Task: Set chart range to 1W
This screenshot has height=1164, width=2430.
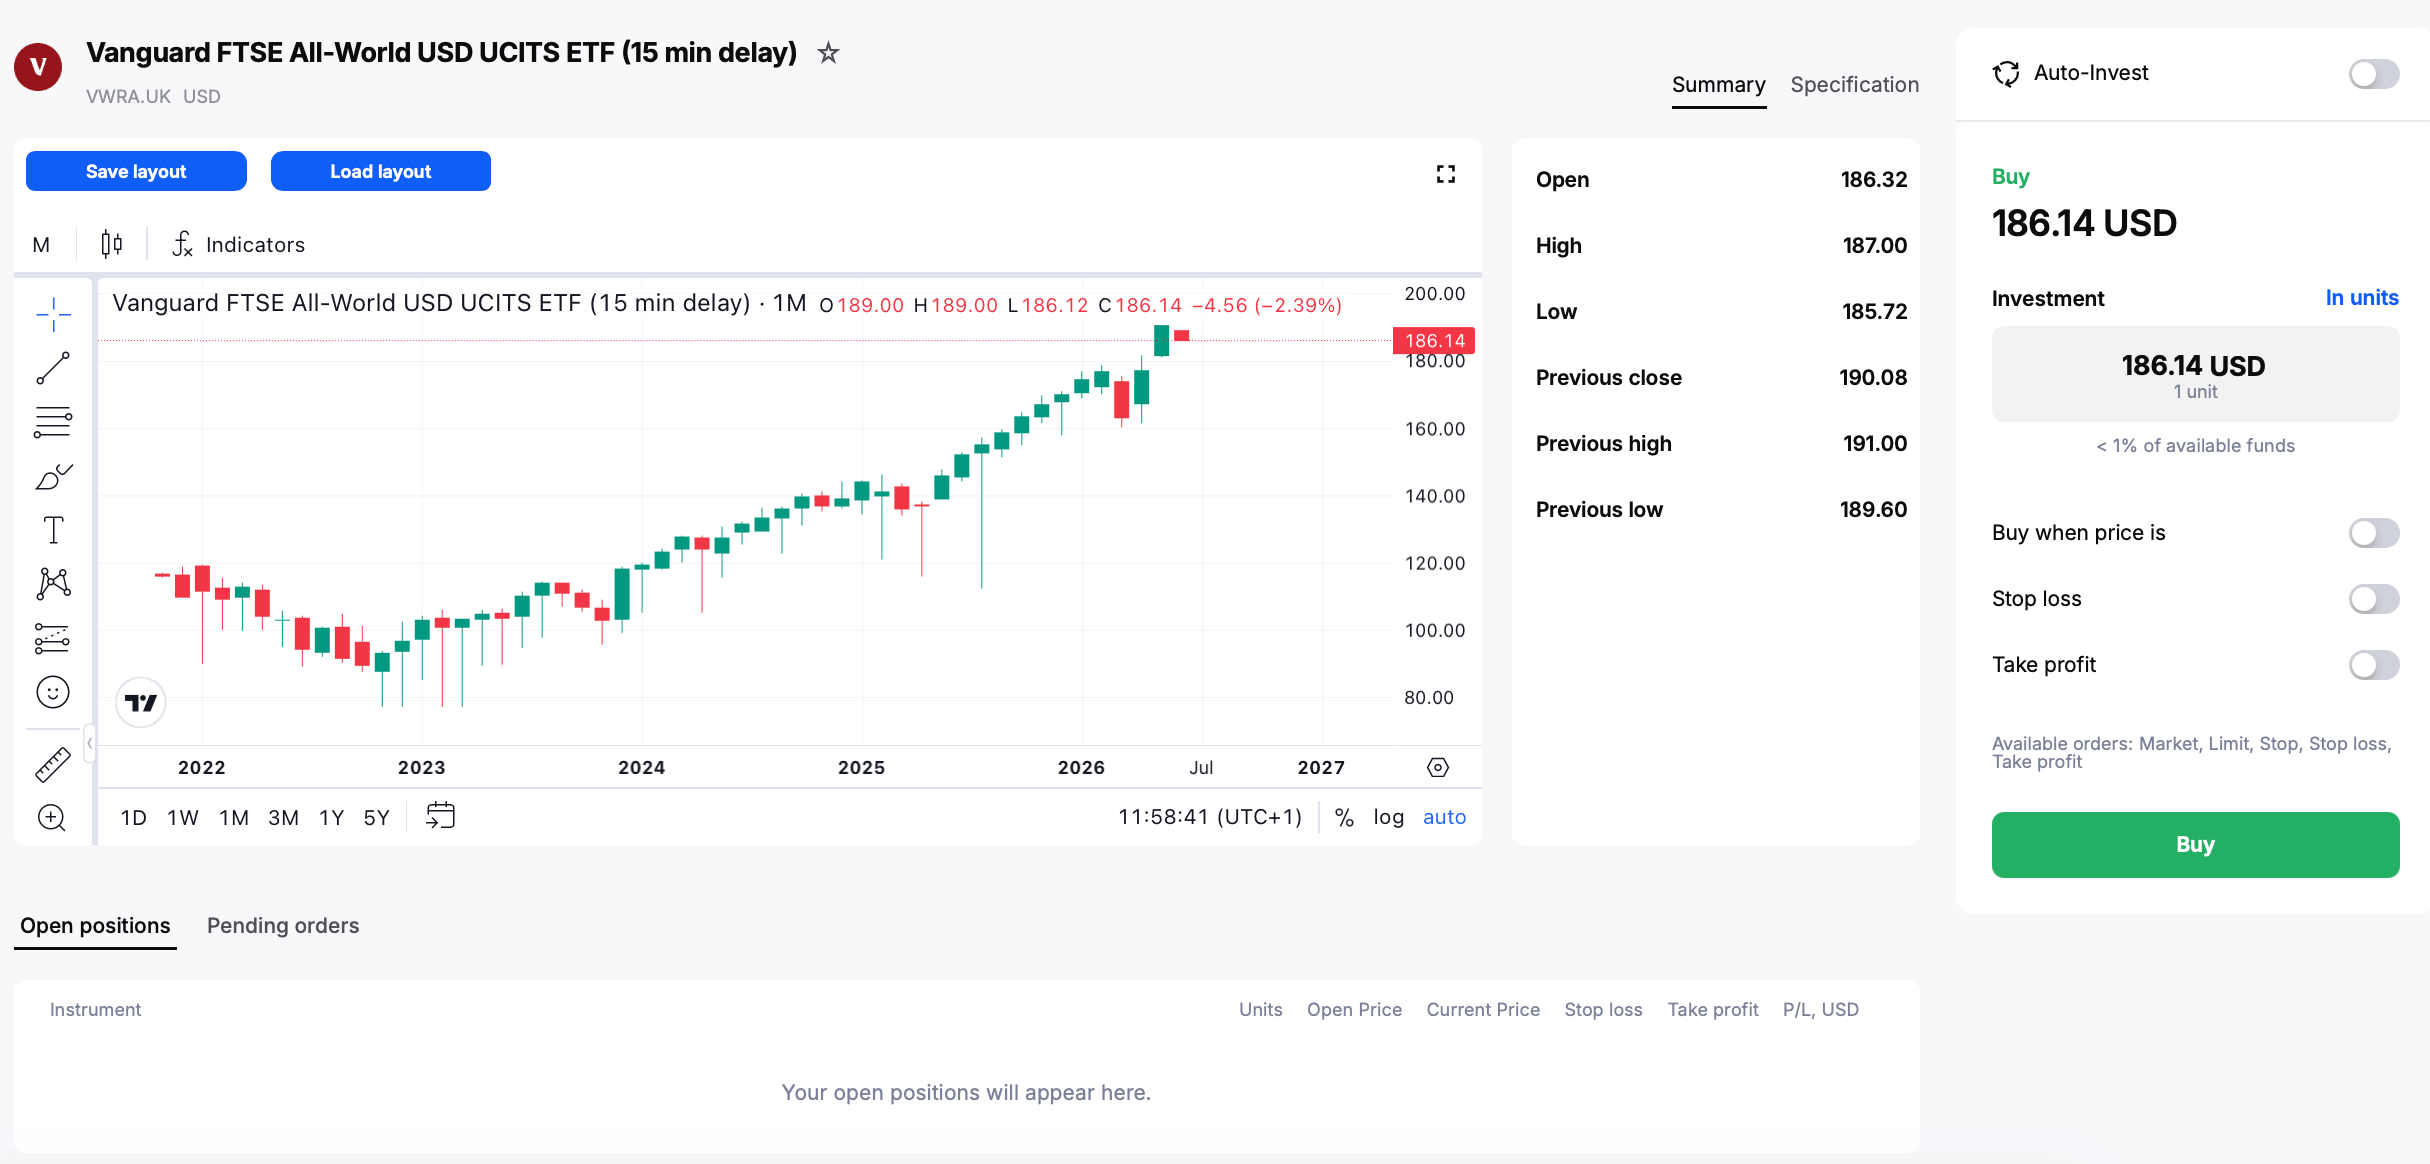Action: pyautogui.click(x=183, y=818)
